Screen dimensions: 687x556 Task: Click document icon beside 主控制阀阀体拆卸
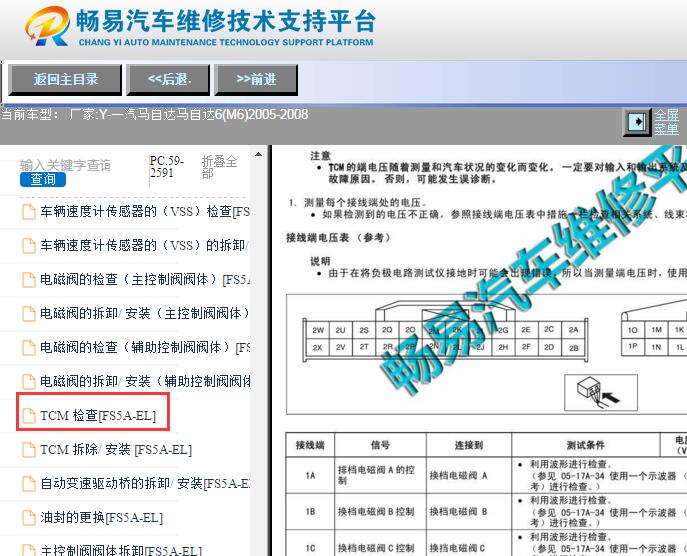coord(29,550)
